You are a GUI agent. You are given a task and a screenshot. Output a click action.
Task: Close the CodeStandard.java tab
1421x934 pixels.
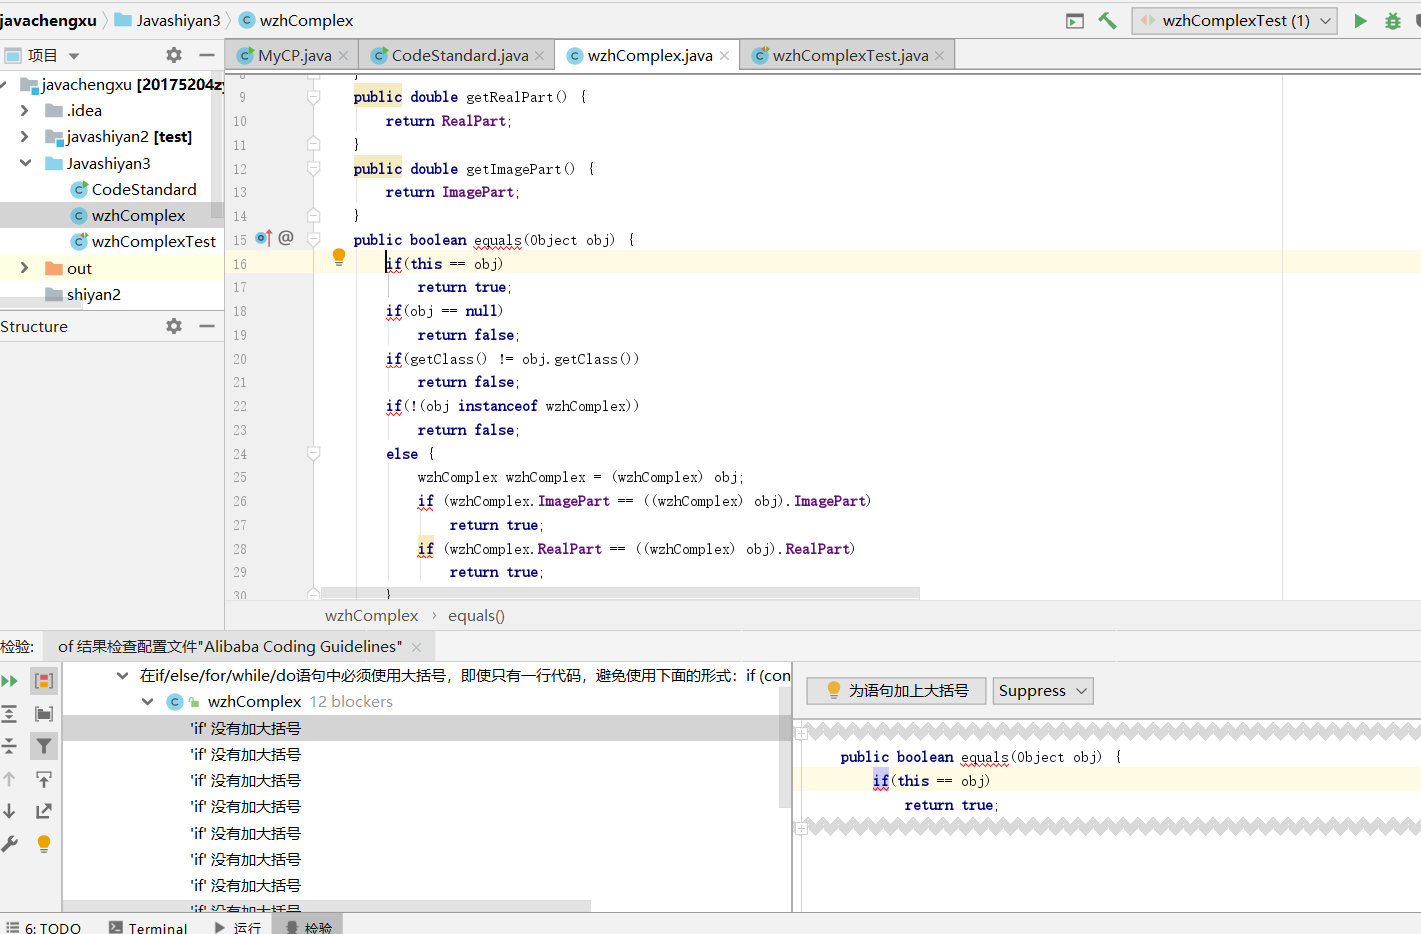[540, 56]
